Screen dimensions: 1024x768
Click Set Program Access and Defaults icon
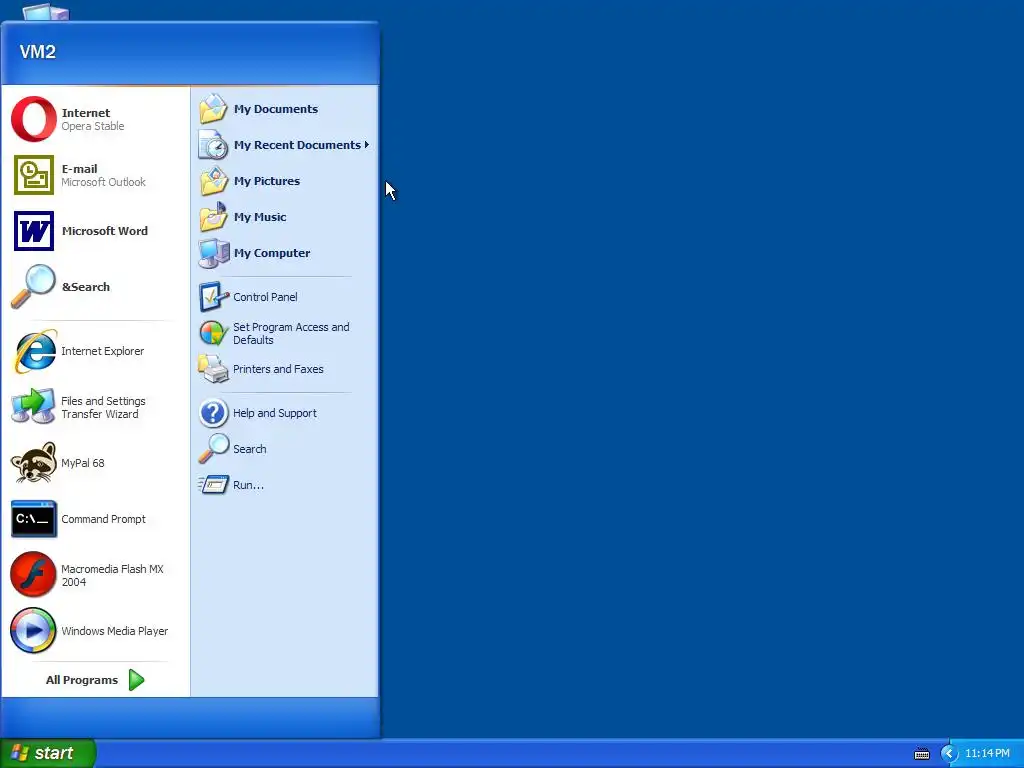214,333
